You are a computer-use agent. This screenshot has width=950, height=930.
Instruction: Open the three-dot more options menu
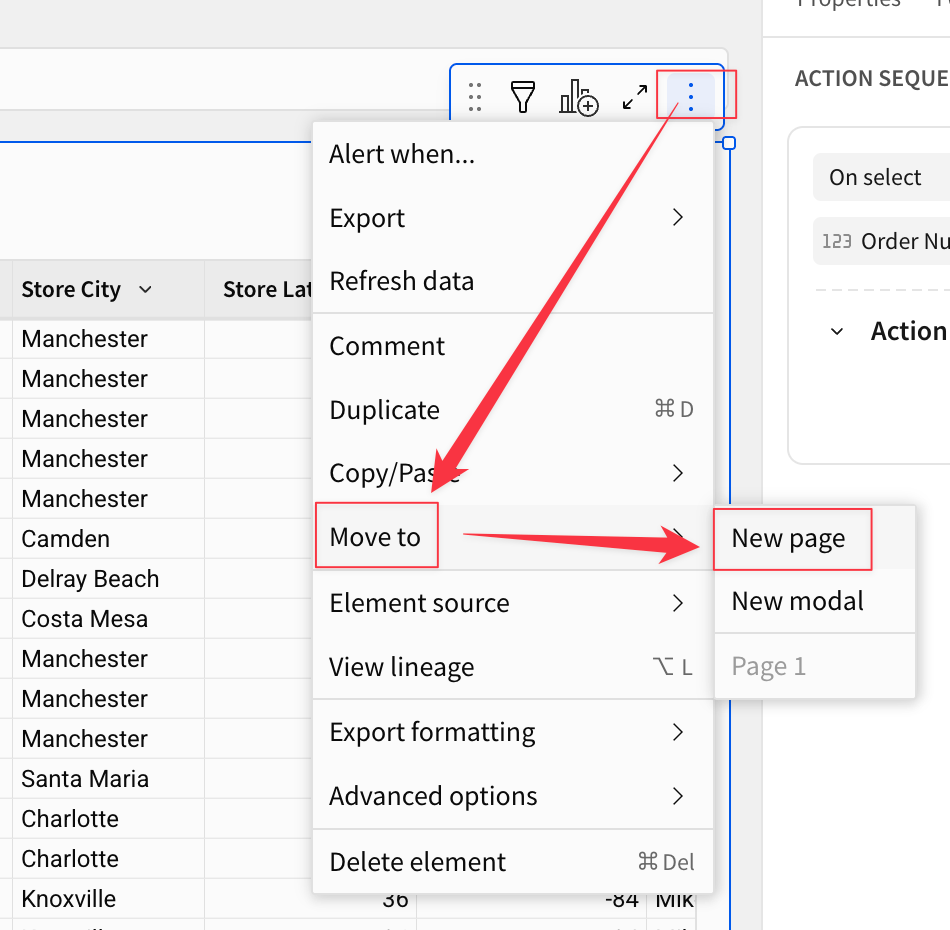click(x=691, y=97)
